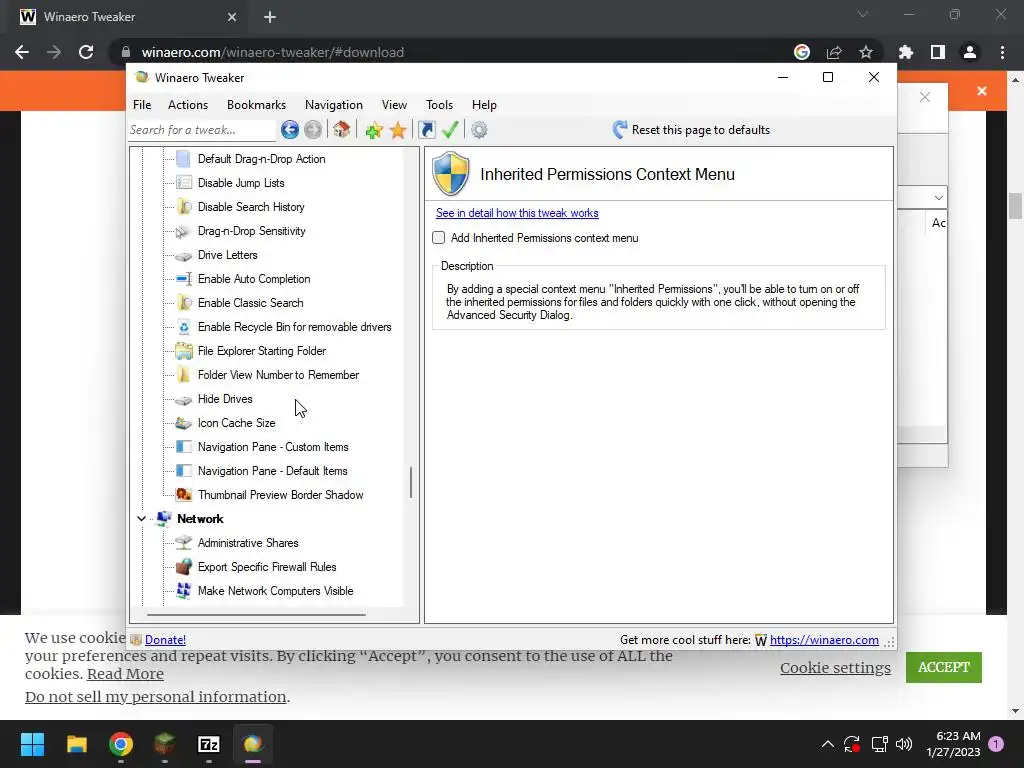Image resolution: width=1024 pixels, height=768 pixels.
Task: Click Chrome extensions puzzle icon
Action: click(905, 52)
